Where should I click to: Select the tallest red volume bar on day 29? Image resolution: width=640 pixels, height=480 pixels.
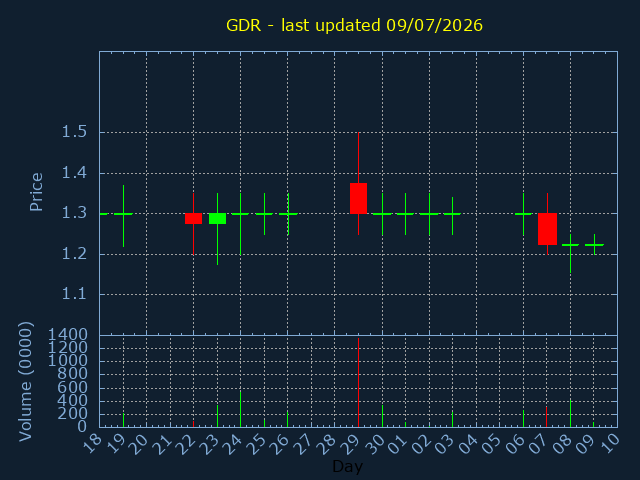click(x=358, y=382)
